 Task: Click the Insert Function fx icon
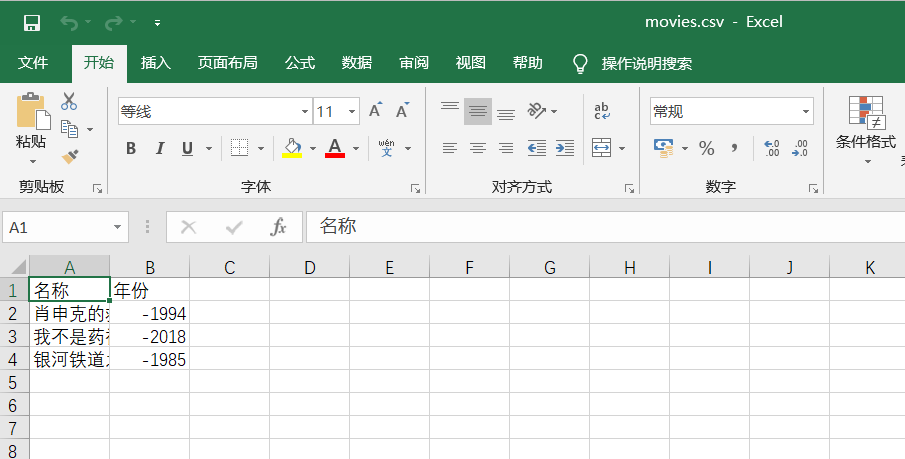[279, 227]
